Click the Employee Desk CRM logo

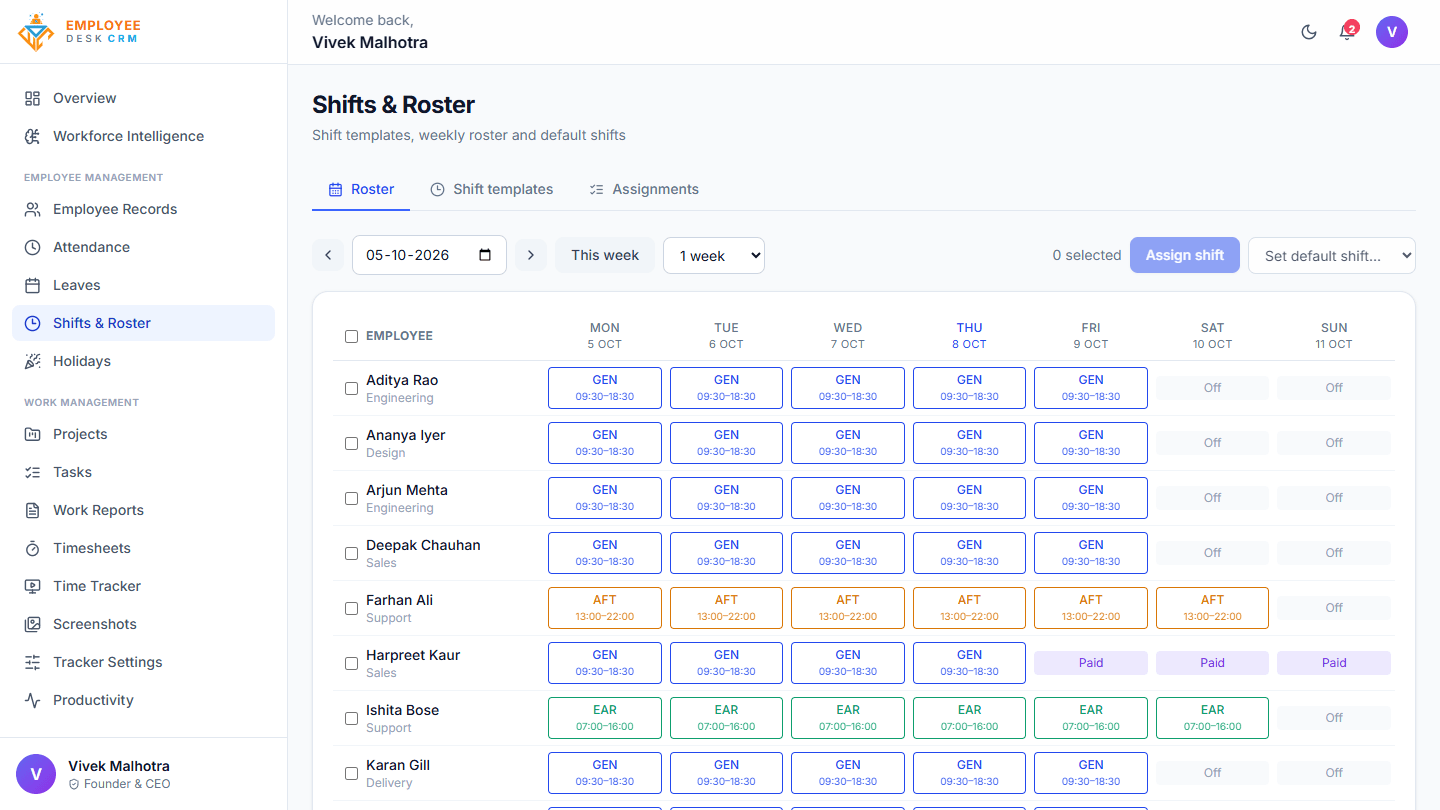click(79, 32)
